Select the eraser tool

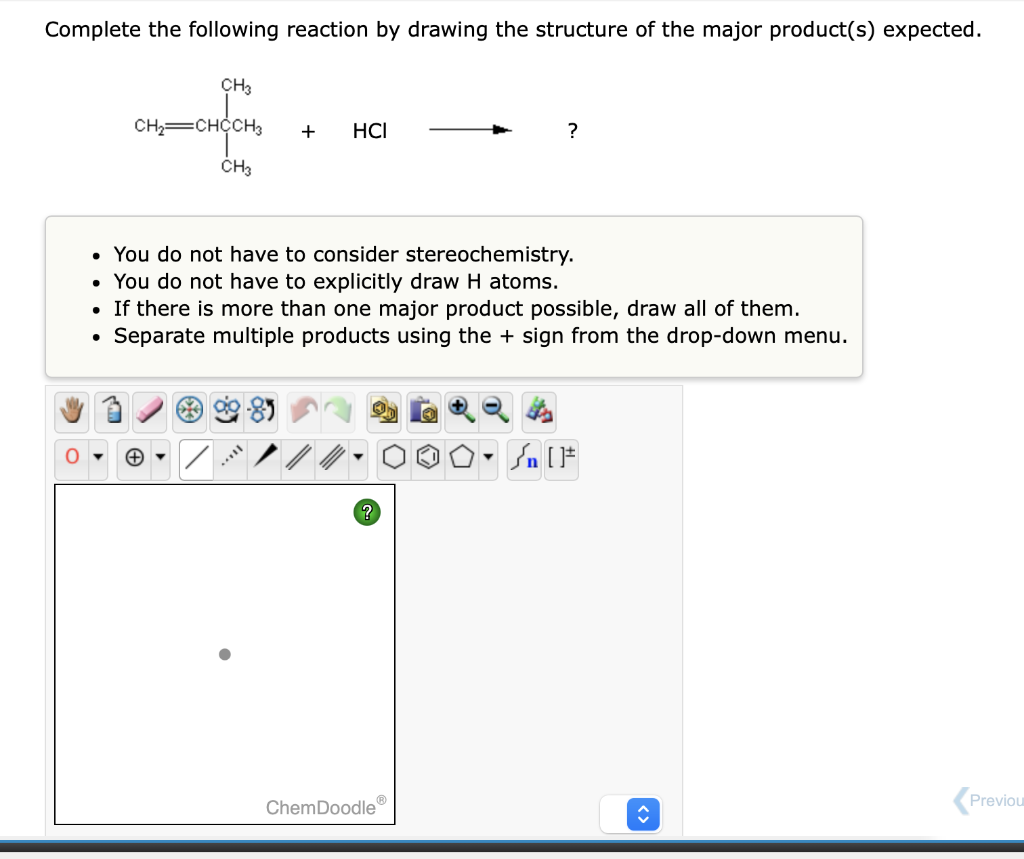pos(150,411)
